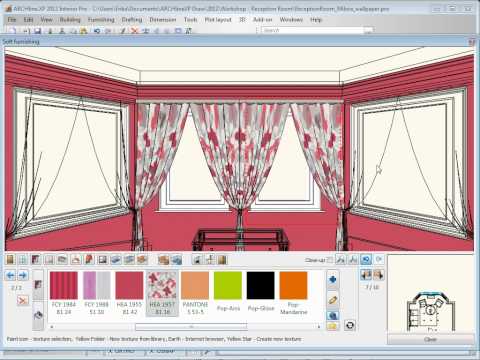Click the Close button below floor plan

pos(430,339)
